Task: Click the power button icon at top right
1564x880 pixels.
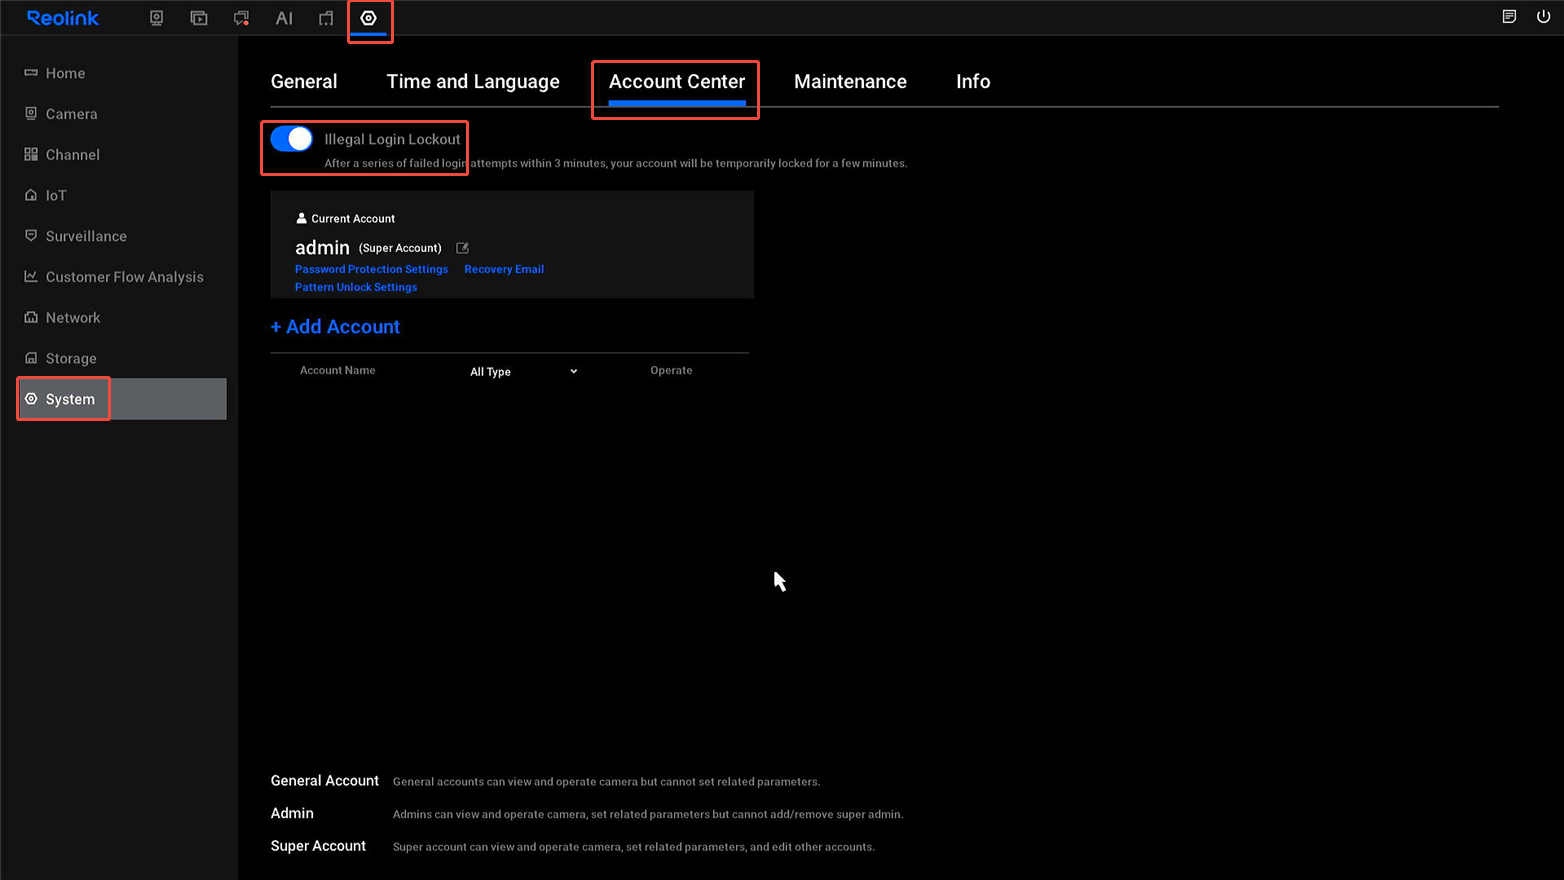Action: click(1543, 17)
